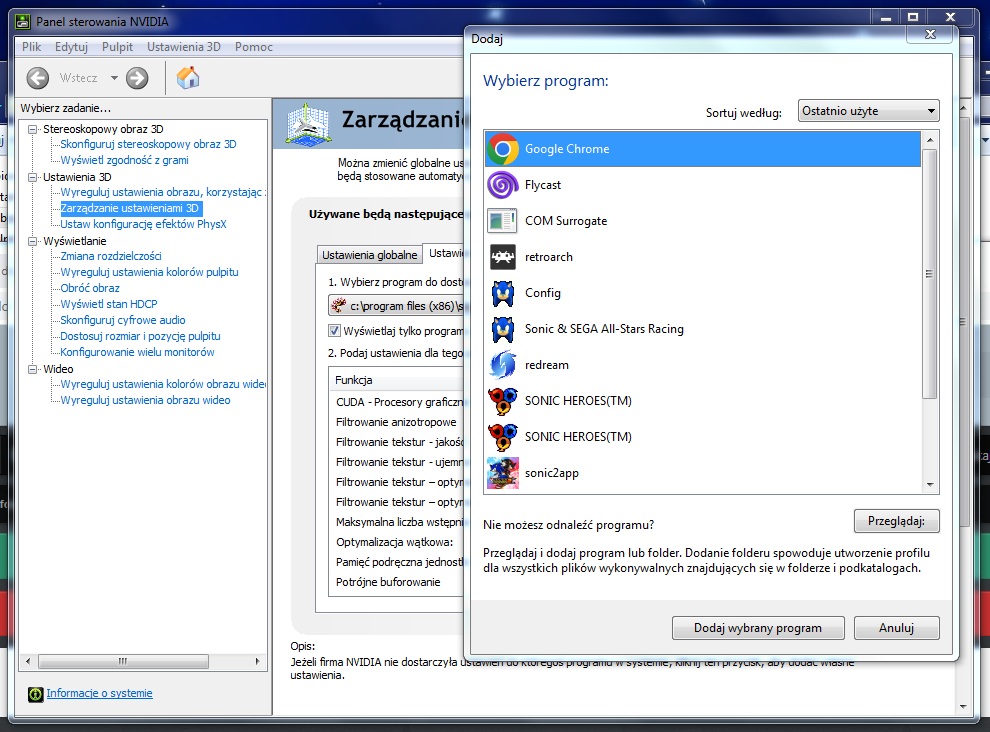
Task: Open Dostosuj rozmiar i pozycję pulpitu
Action: click(x=140, y=337)
